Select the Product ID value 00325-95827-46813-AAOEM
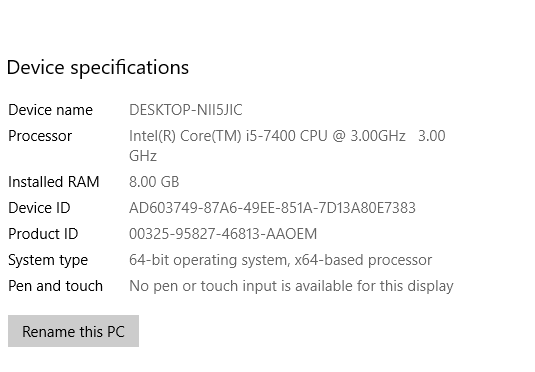The image size is (535, 372). pyautogui.click(x=223, y=234)
